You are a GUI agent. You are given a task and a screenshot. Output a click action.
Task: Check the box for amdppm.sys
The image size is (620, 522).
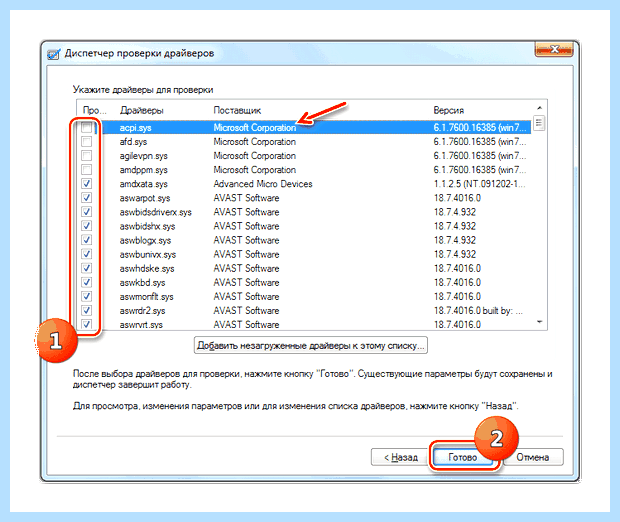tap(86, 170)
